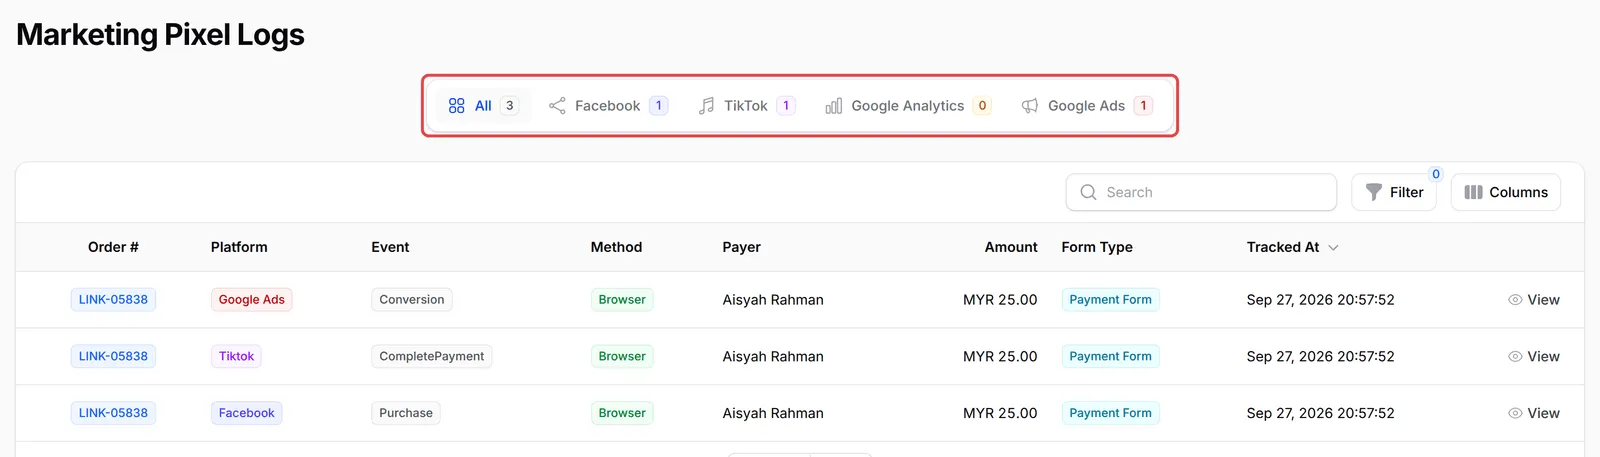Click the Google Ads megaphone icon
The image size is (1600, 457).
pos(1030,106)
